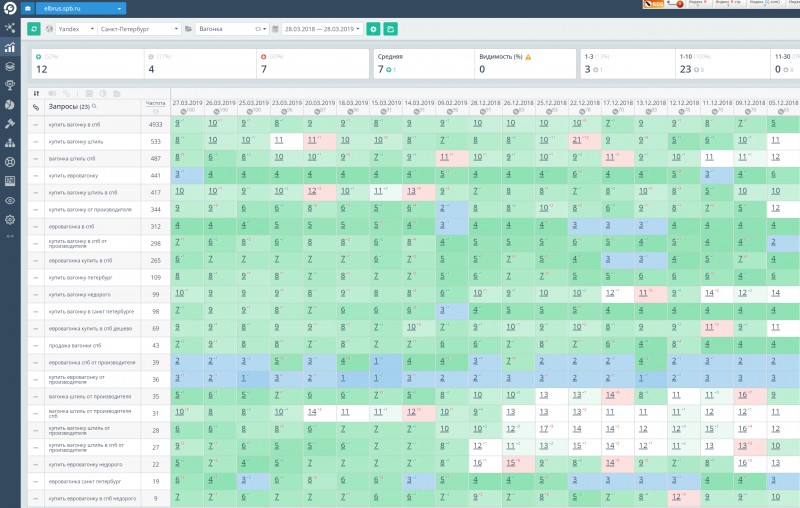Click the snapshot icon under 20.03.2019
This screenshot has height=508, width=800.
(316, 111)
